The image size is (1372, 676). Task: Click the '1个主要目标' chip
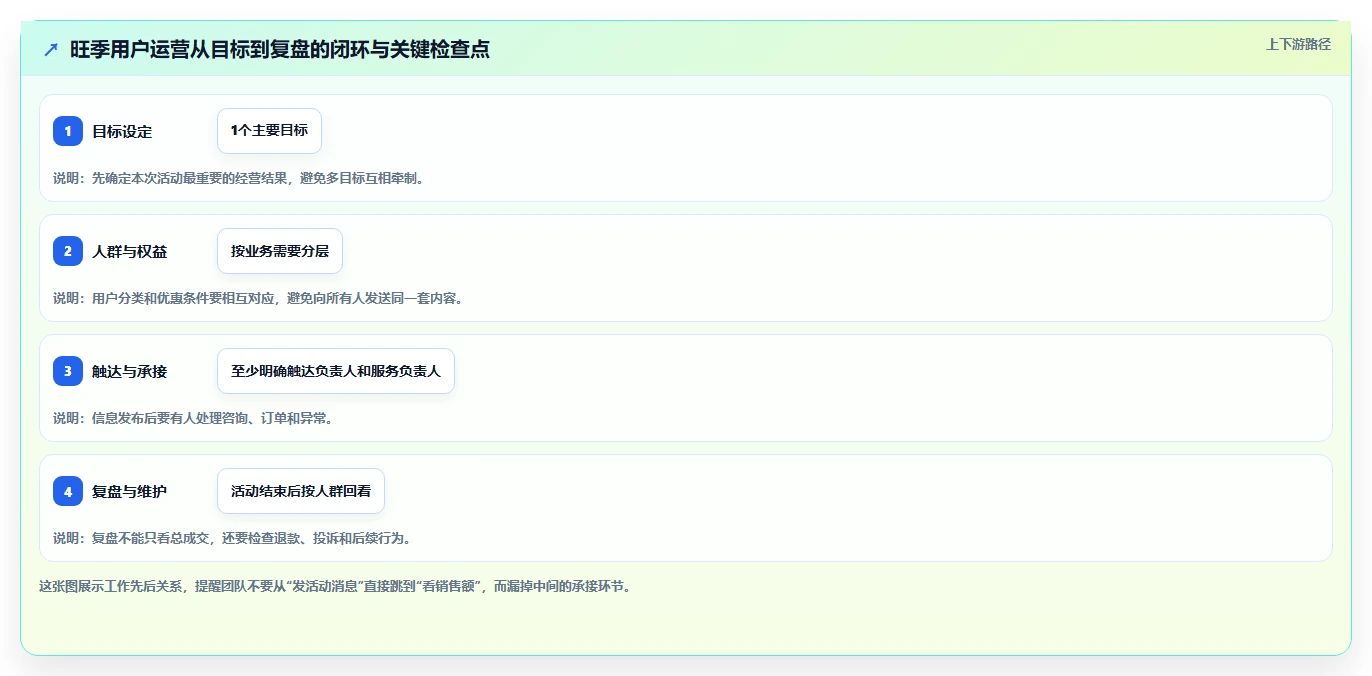(269, 131)
